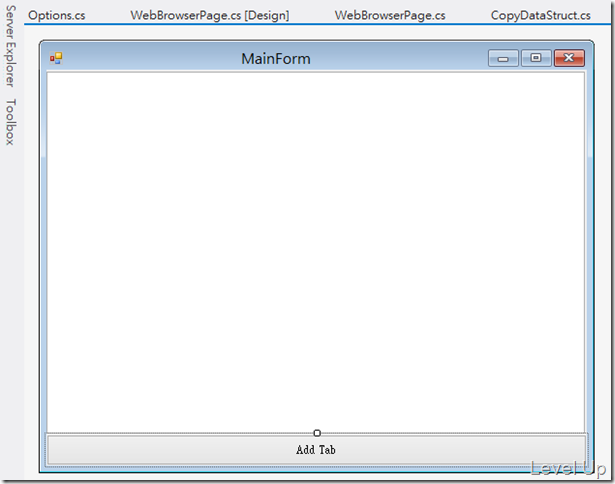Maximize the MainForm designer window
Screen dimensions: 615x484
click(x=536, y=58)
